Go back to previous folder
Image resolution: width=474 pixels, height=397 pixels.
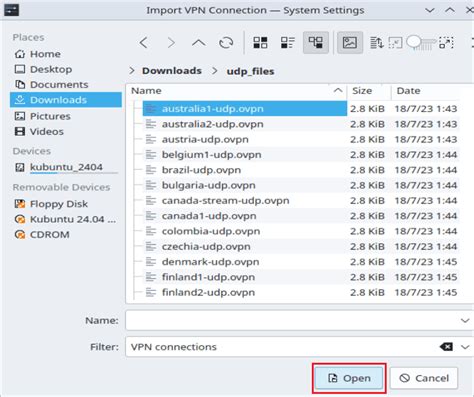(x=144, y=43)
